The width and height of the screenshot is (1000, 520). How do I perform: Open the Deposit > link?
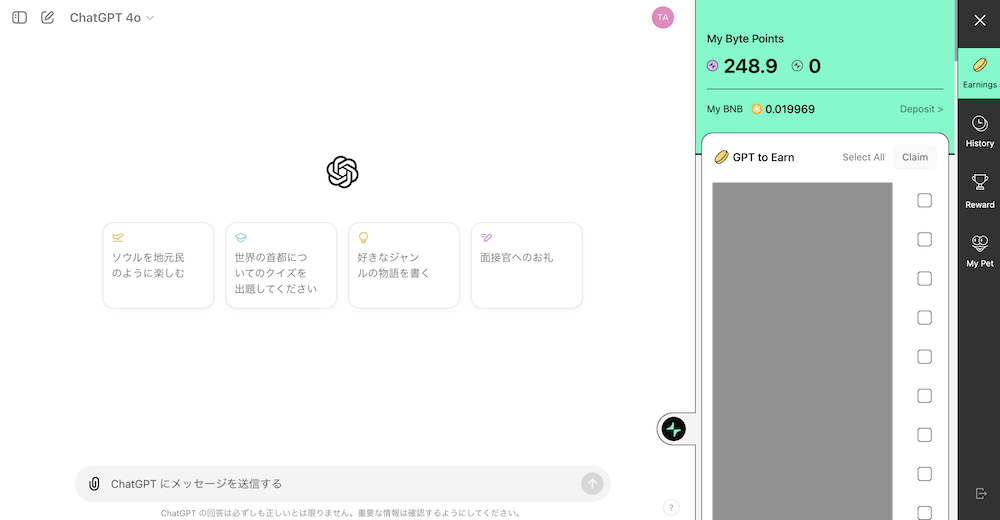[x=921, y=109]
